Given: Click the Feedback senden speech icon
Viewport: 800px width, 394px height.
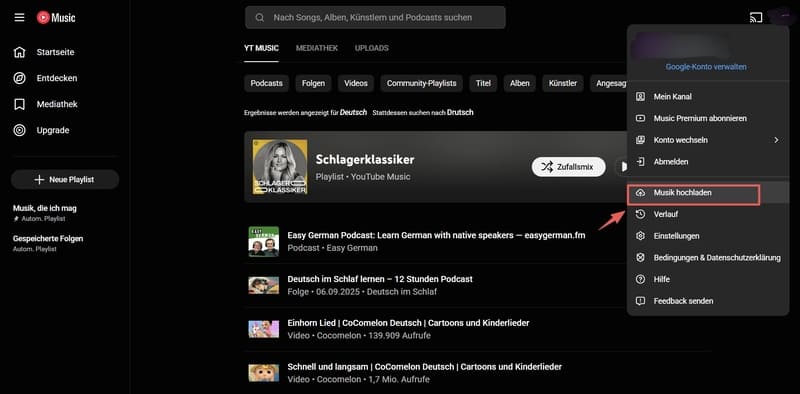Looking at the screenshot, I should click(640, 301).
